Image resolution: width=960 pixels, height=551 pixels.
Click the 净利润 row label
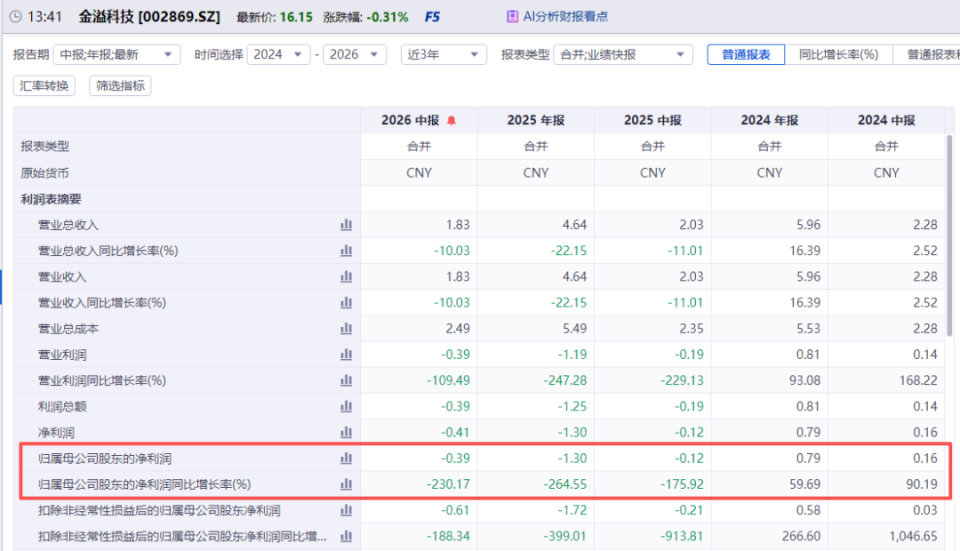(56, 432)
